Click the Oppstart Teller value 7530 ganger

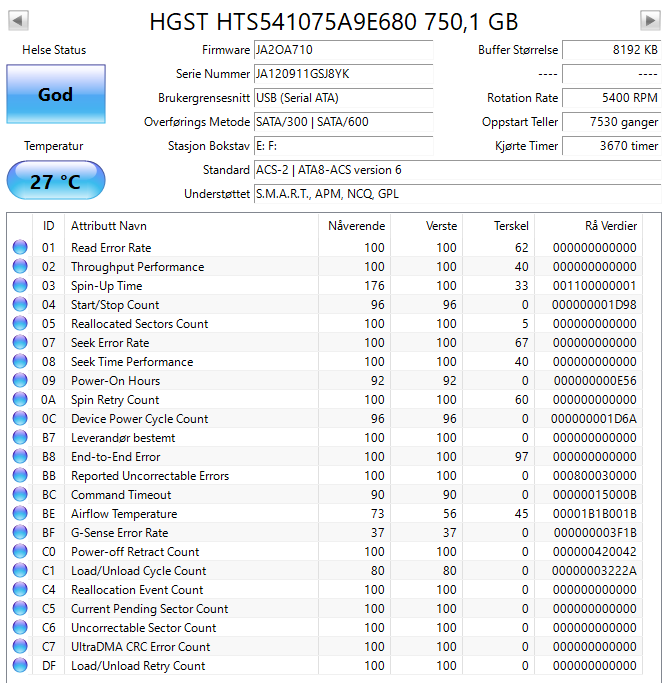click(x=610, y=122)
